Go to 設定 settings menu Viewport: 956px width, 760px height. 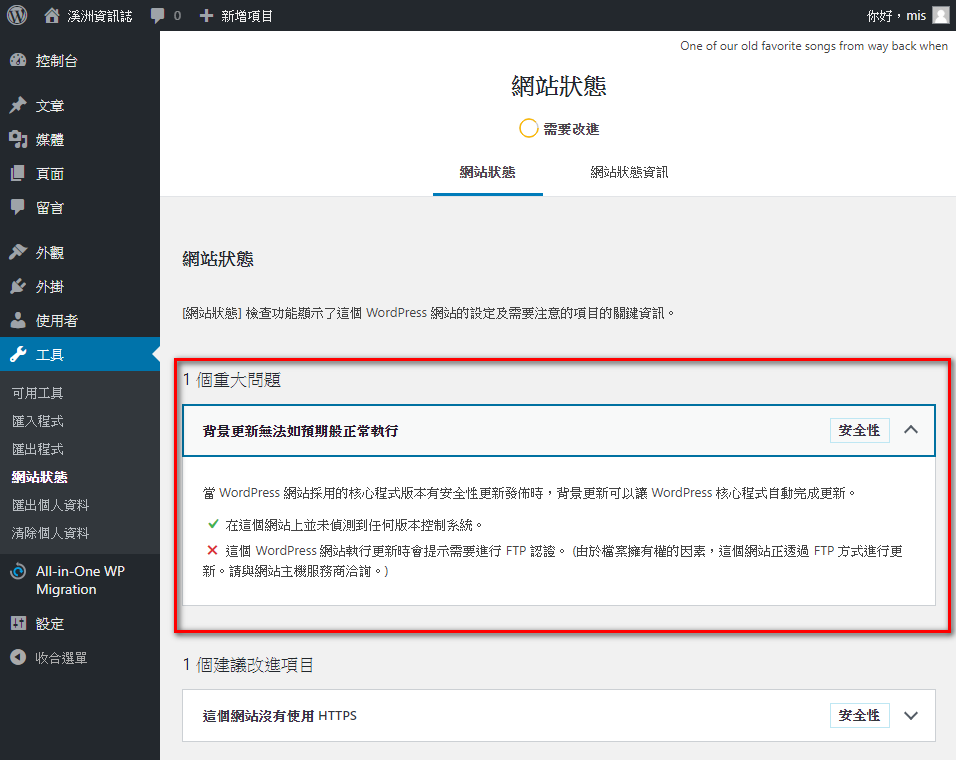point(50,624)
